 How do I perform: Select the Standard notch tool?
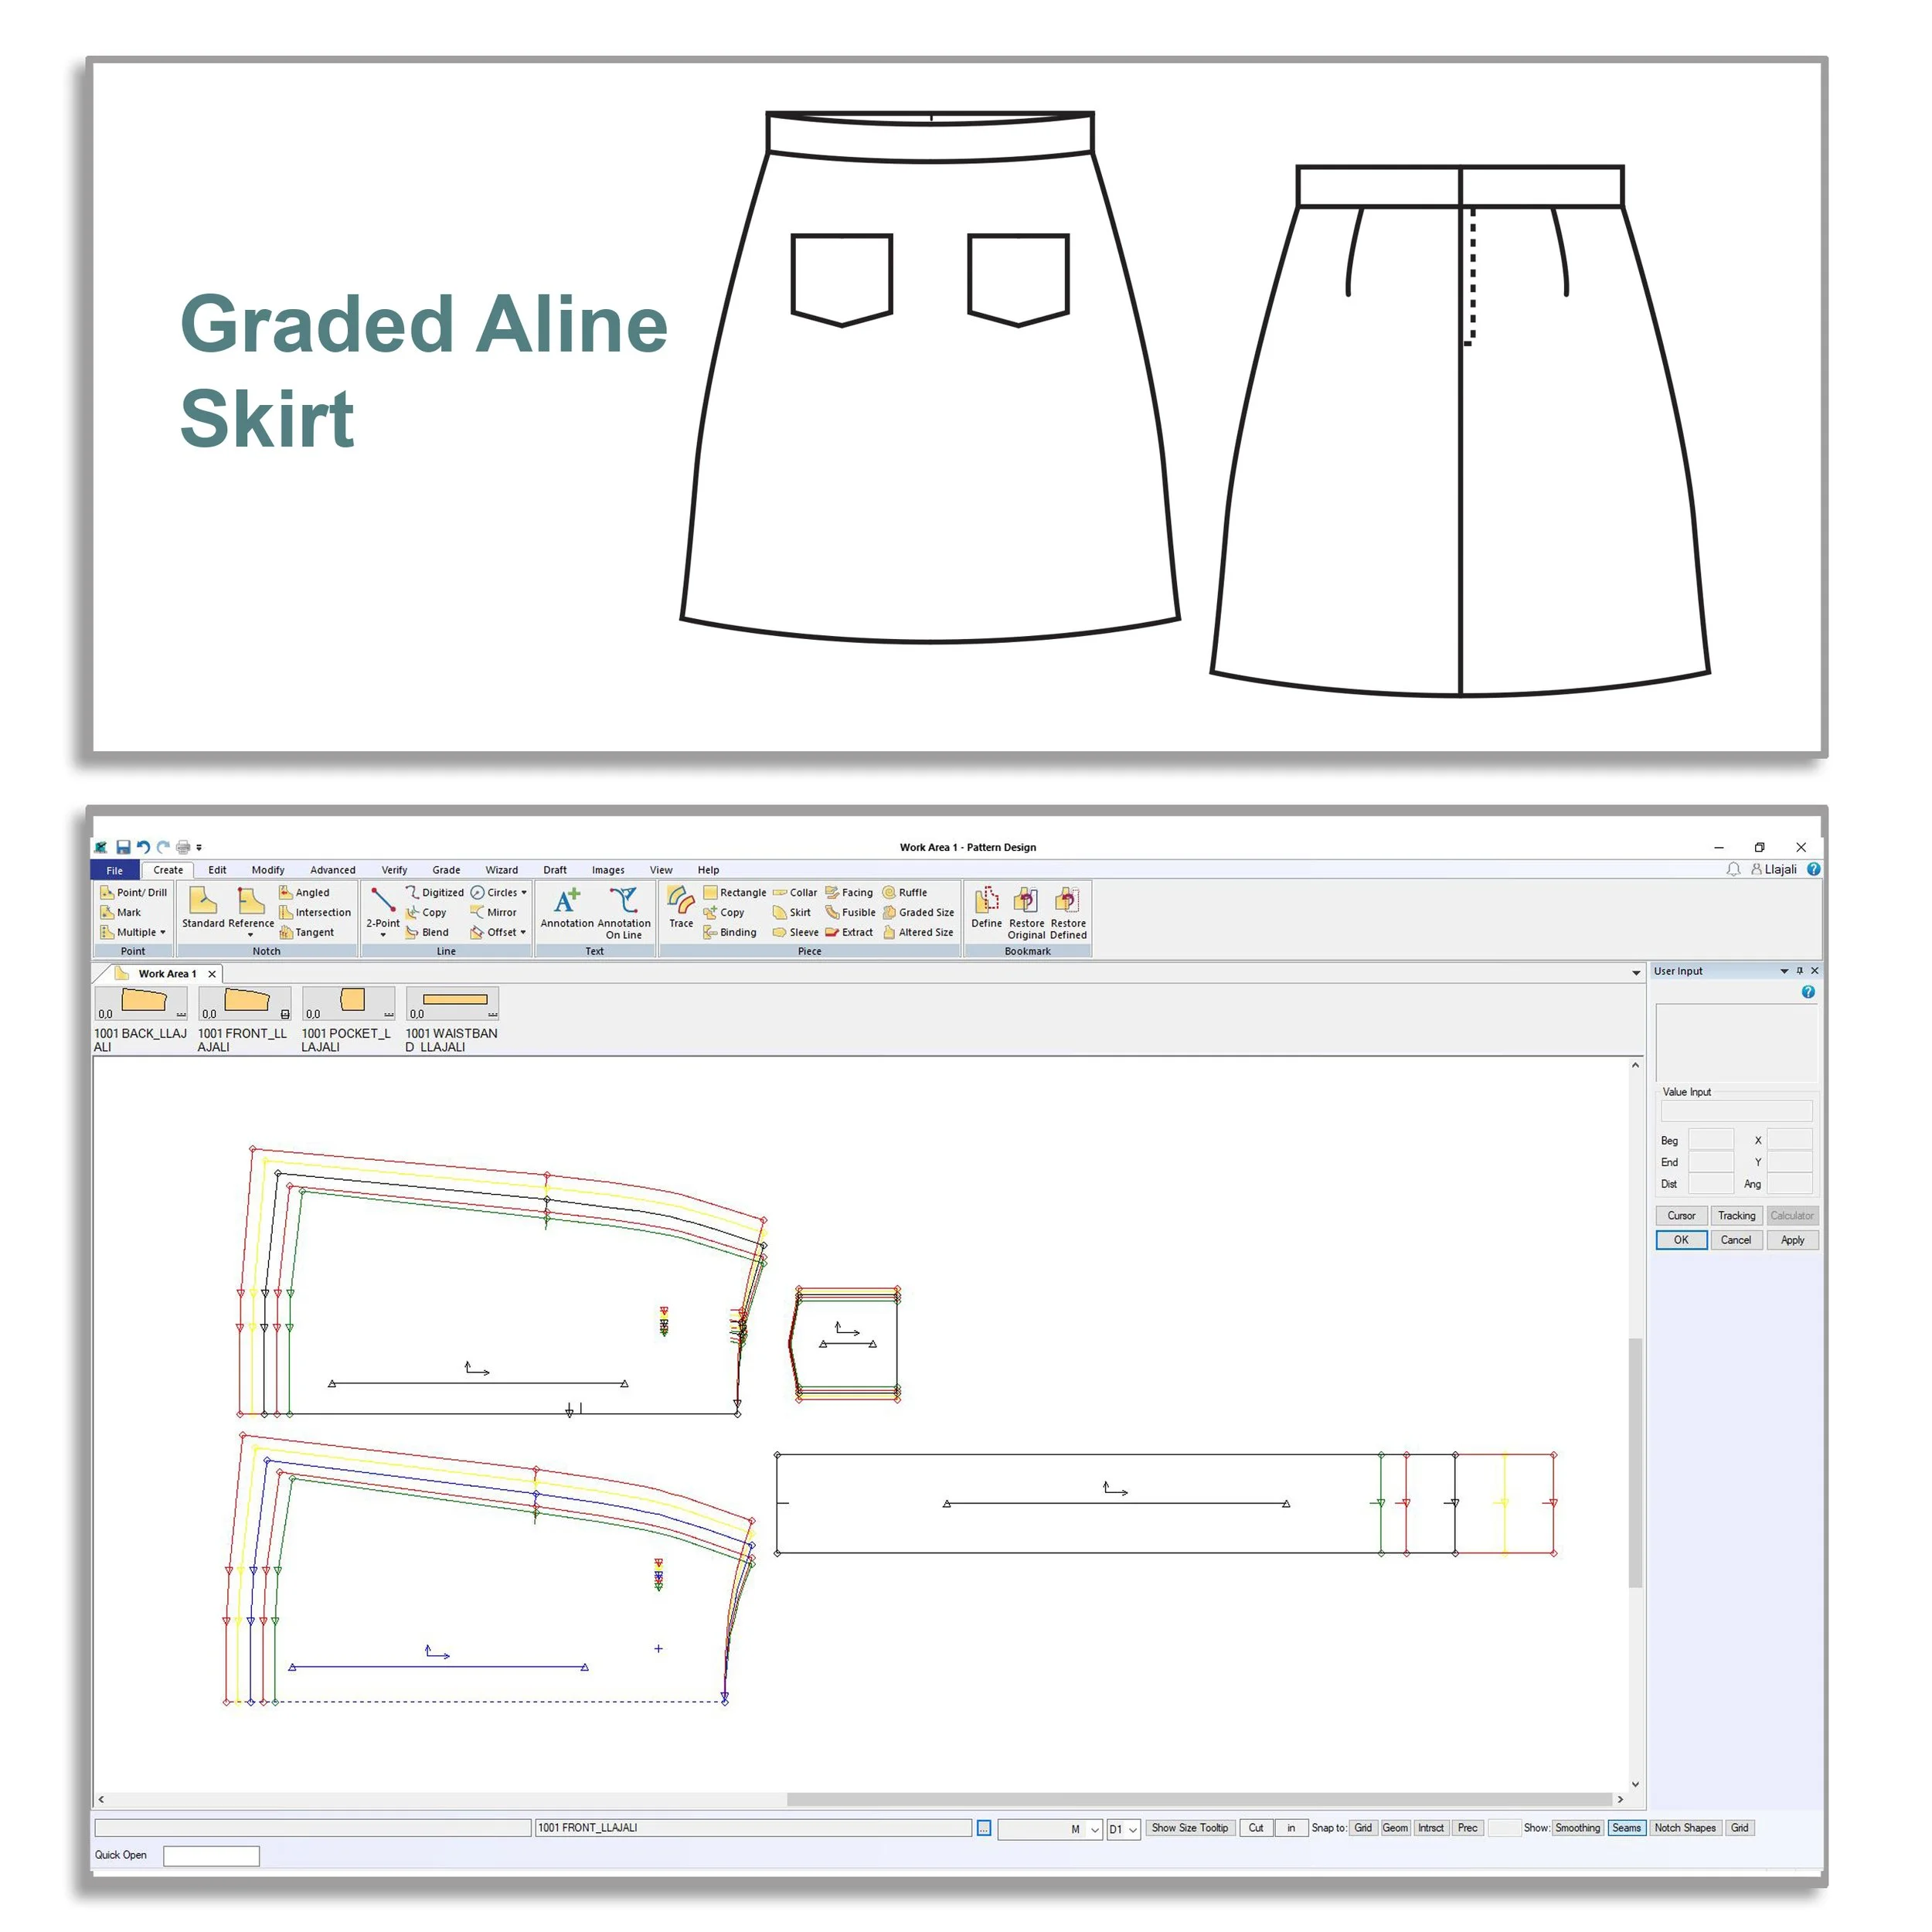click(203, 908)
